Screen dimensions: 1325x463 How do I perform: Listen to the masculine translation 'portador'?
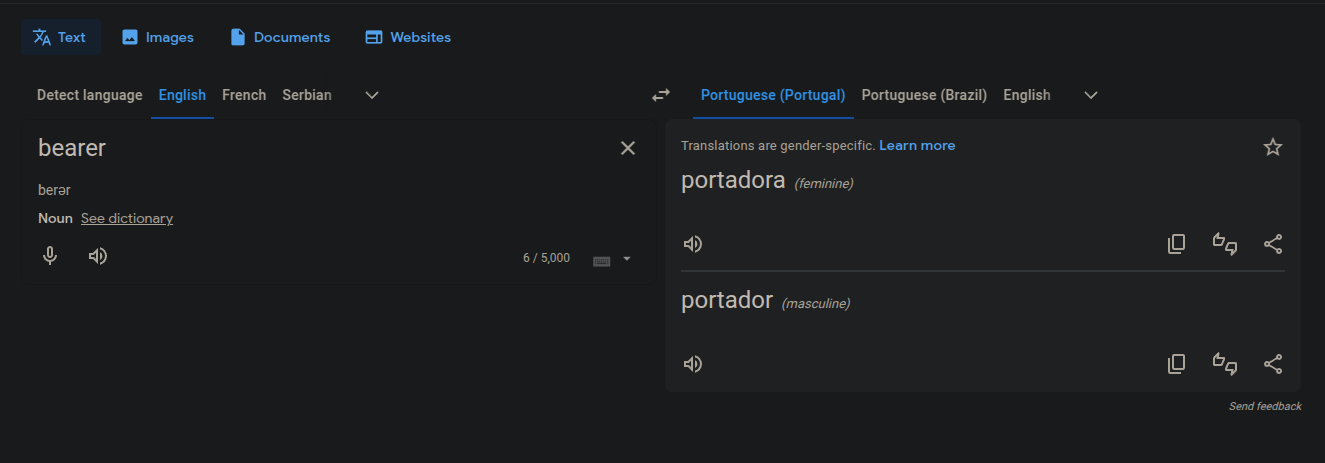point(692,364)
